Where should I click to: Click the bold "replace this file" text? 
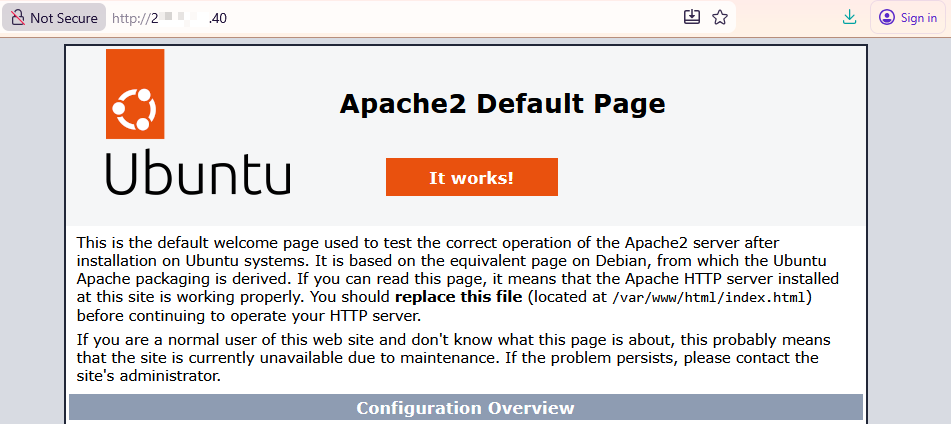[458, 297]
